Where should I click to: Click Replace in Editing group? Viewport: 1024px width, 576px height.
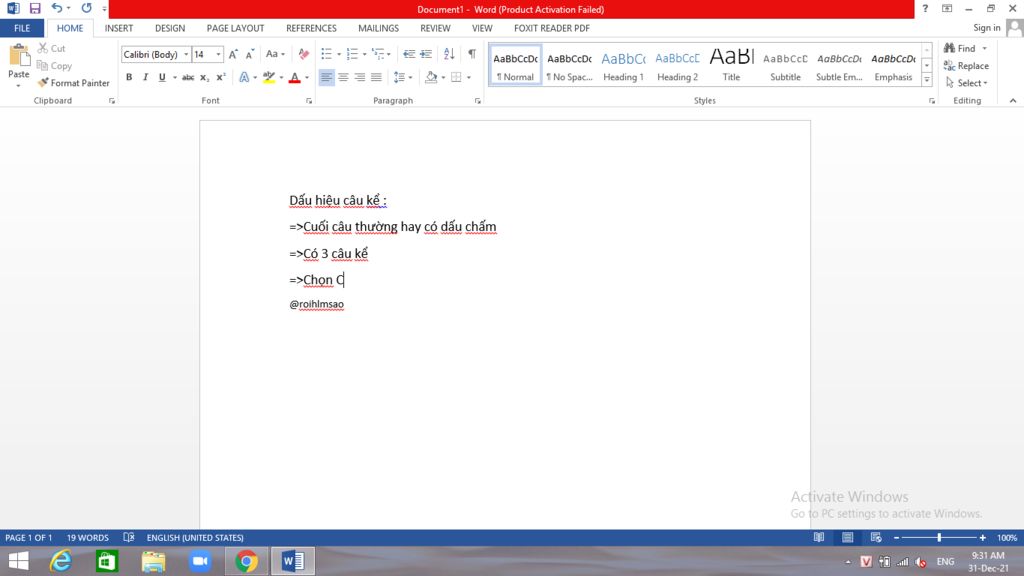coord(966,66)
